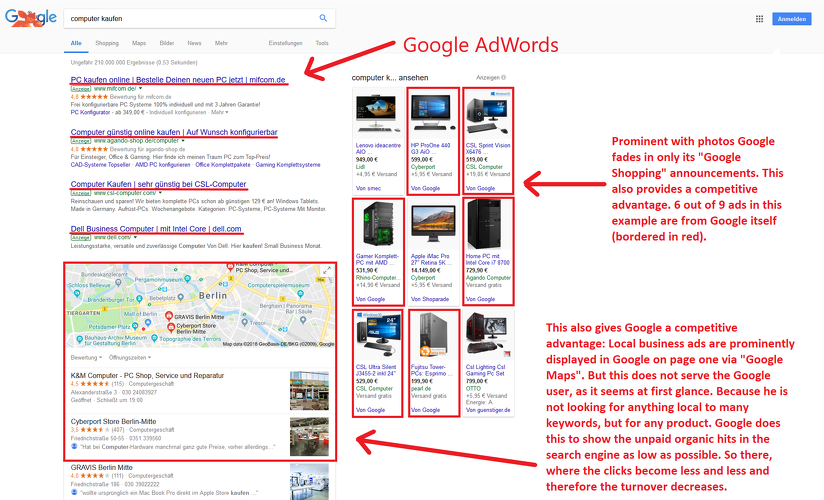
Task: Open Tools options
Action: (322, 43)
